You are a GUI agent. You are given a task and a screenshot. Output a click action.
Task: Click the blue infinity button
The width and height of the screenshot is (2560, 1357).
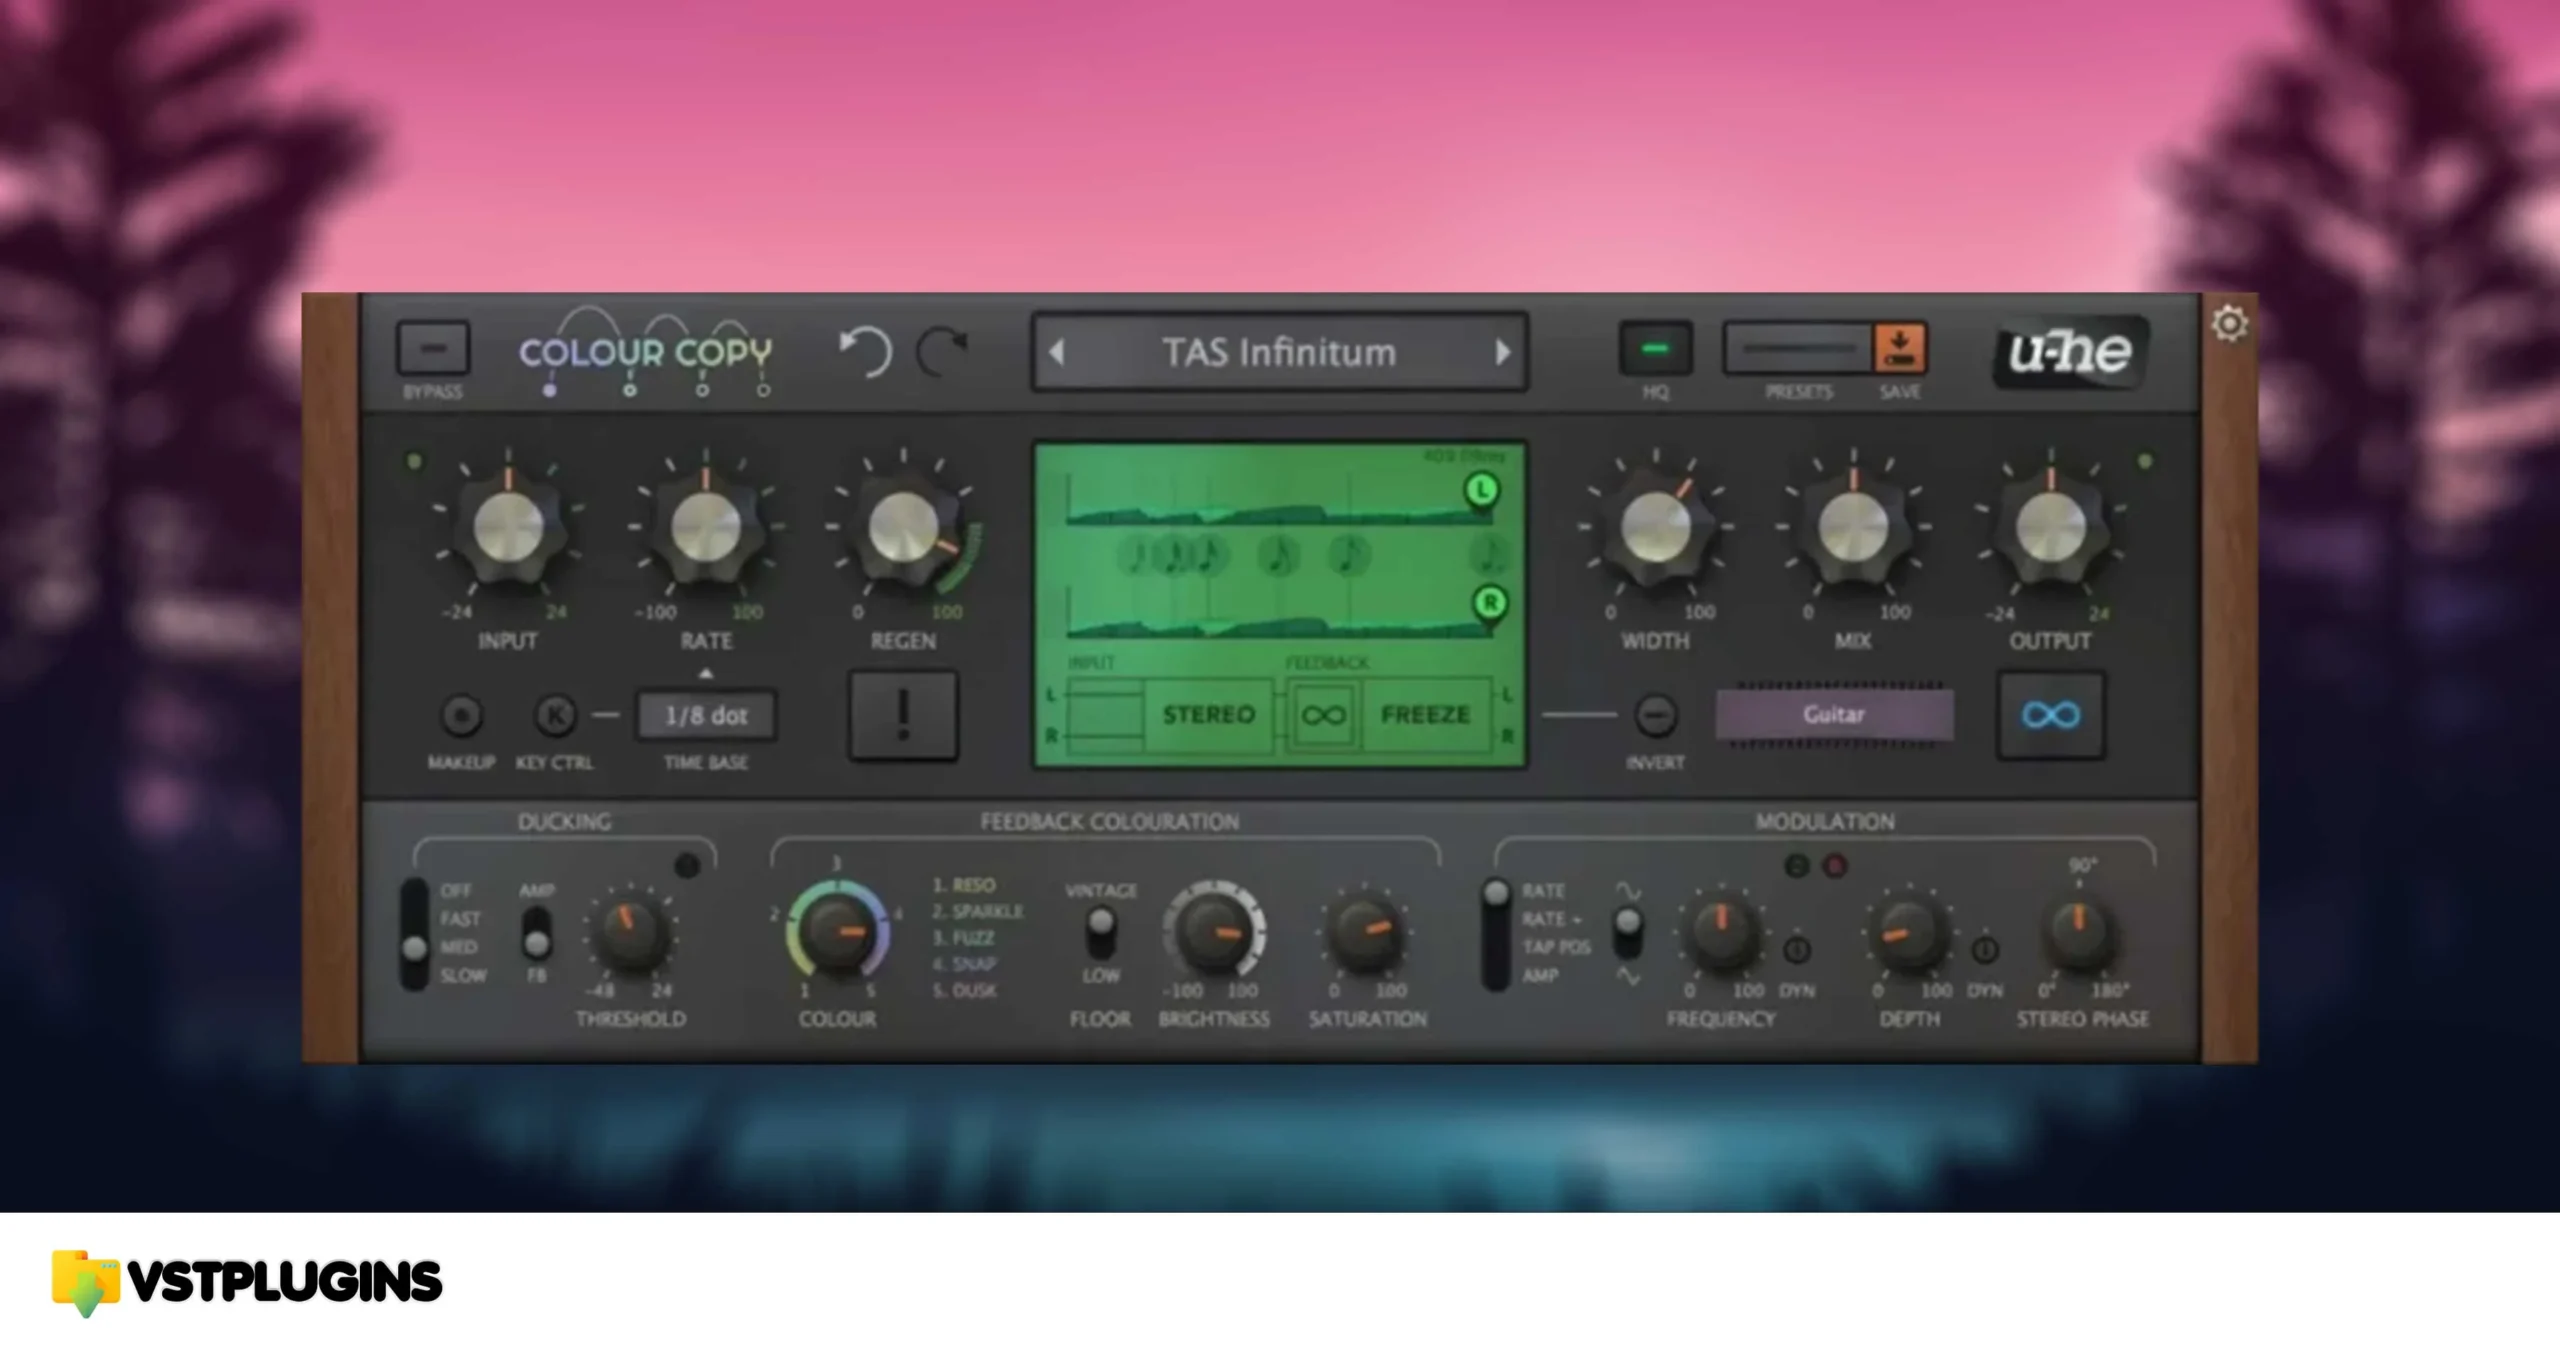2050,715
